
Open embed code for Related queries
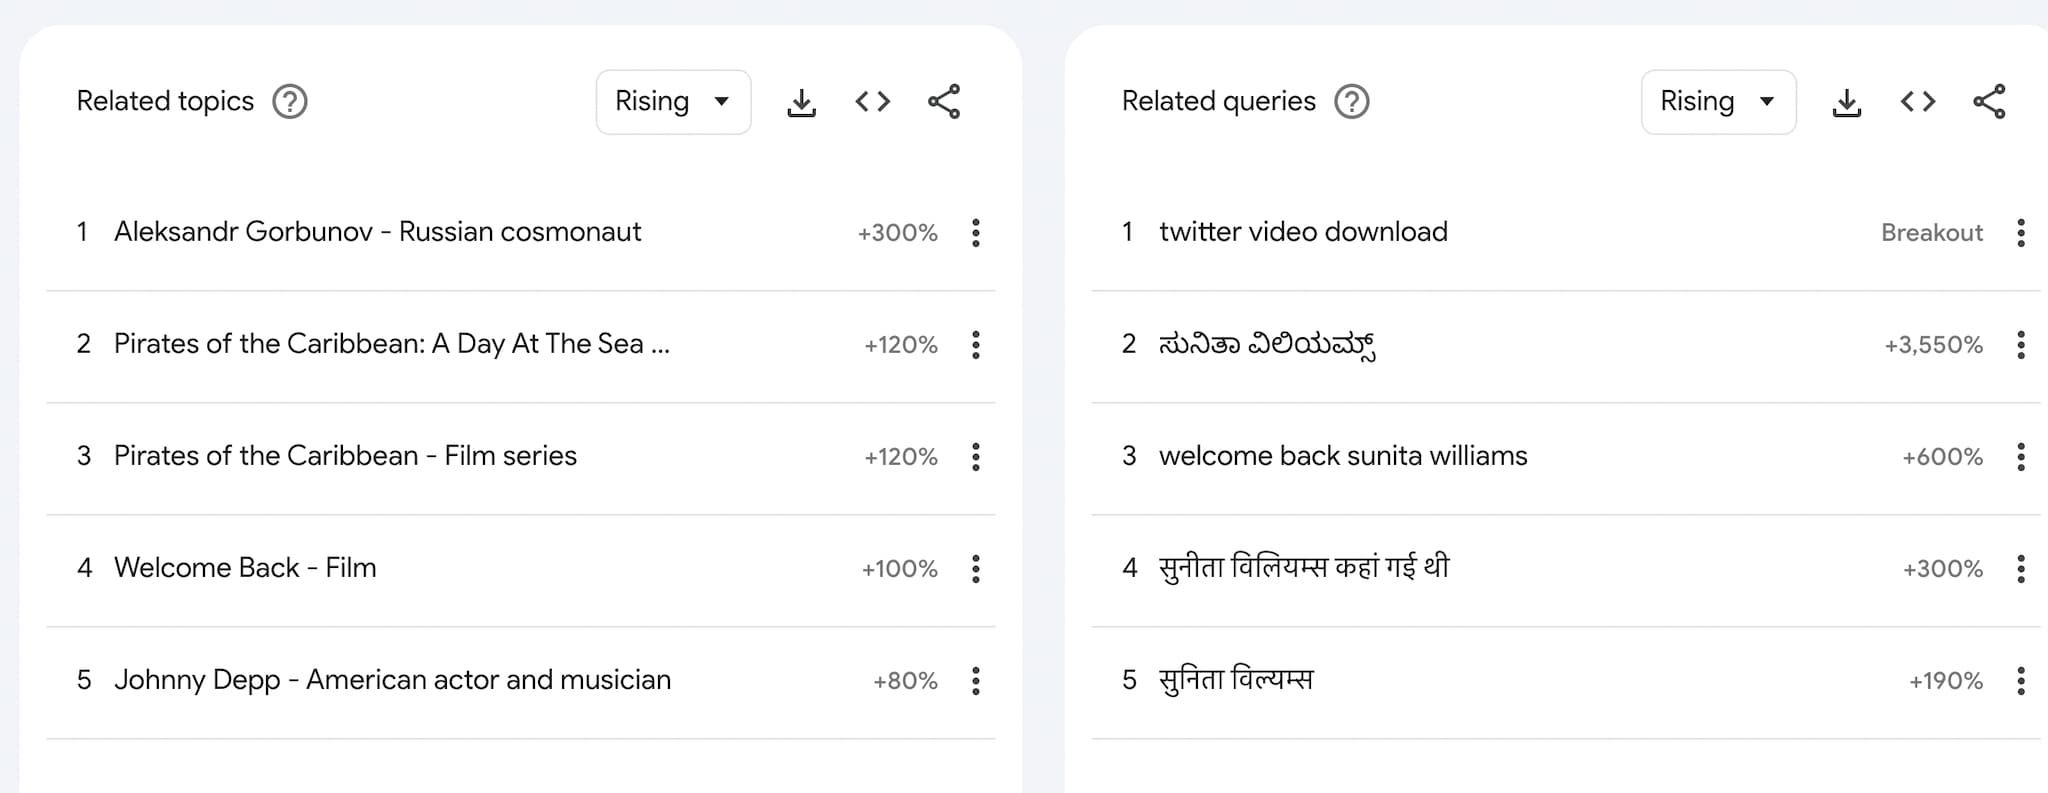1917,102
